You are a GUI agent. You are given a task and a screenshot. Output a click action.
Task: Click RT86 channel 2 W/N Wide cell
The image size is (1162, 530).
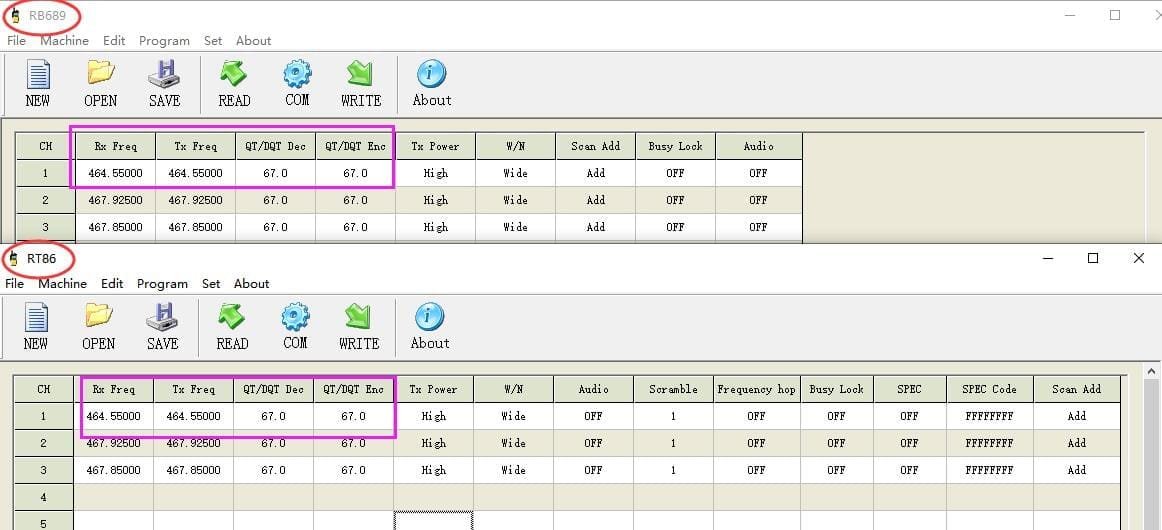(x=514, y=443)
